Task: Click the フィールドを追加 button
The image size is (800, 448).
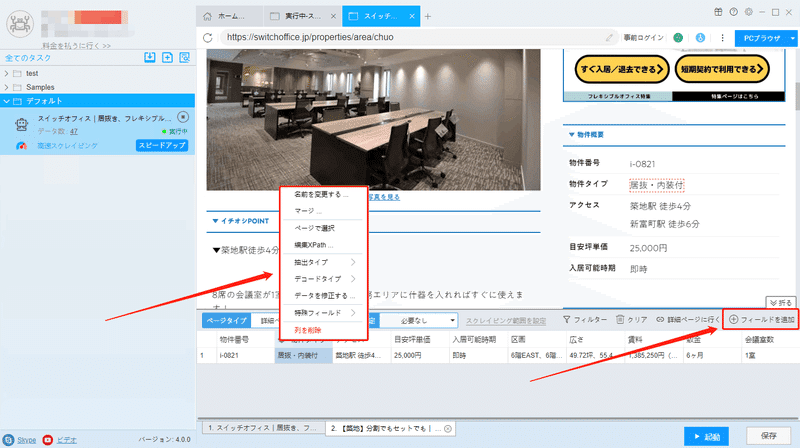Action: (761, 319)
